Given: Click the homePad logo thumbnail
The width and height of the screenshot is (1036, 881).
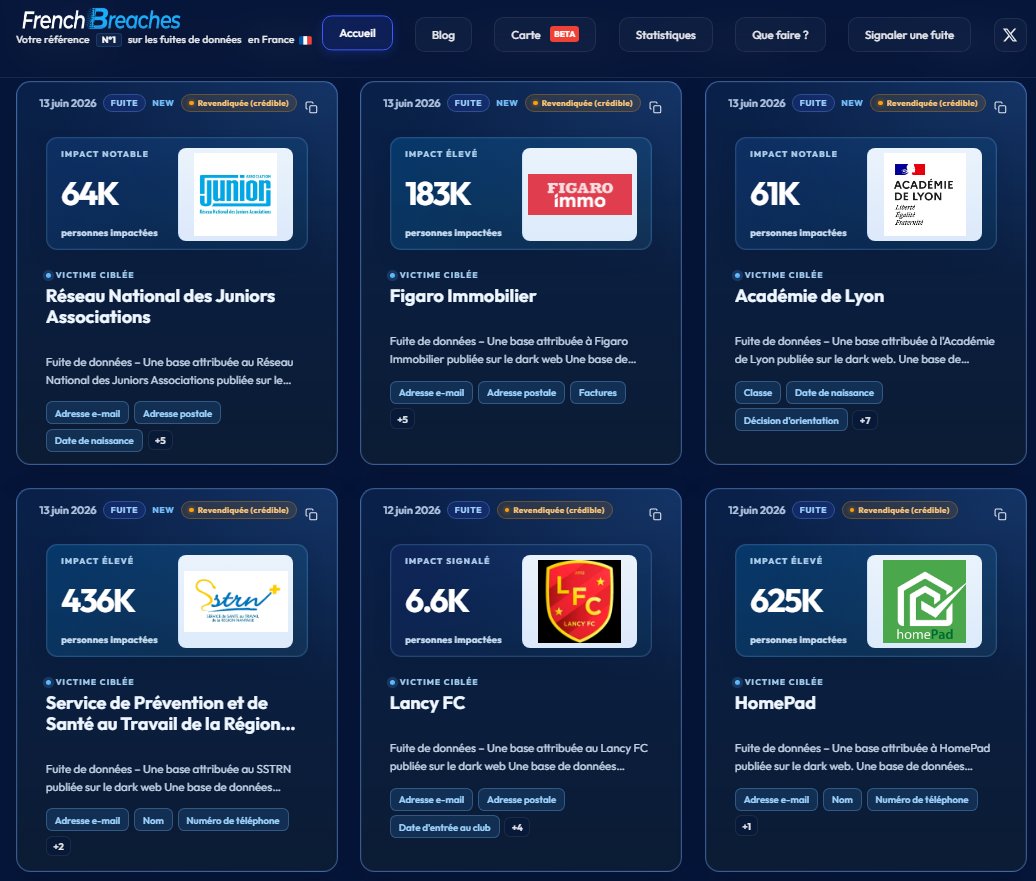Looking at the screenshot, I should click(x=924, y=601).
